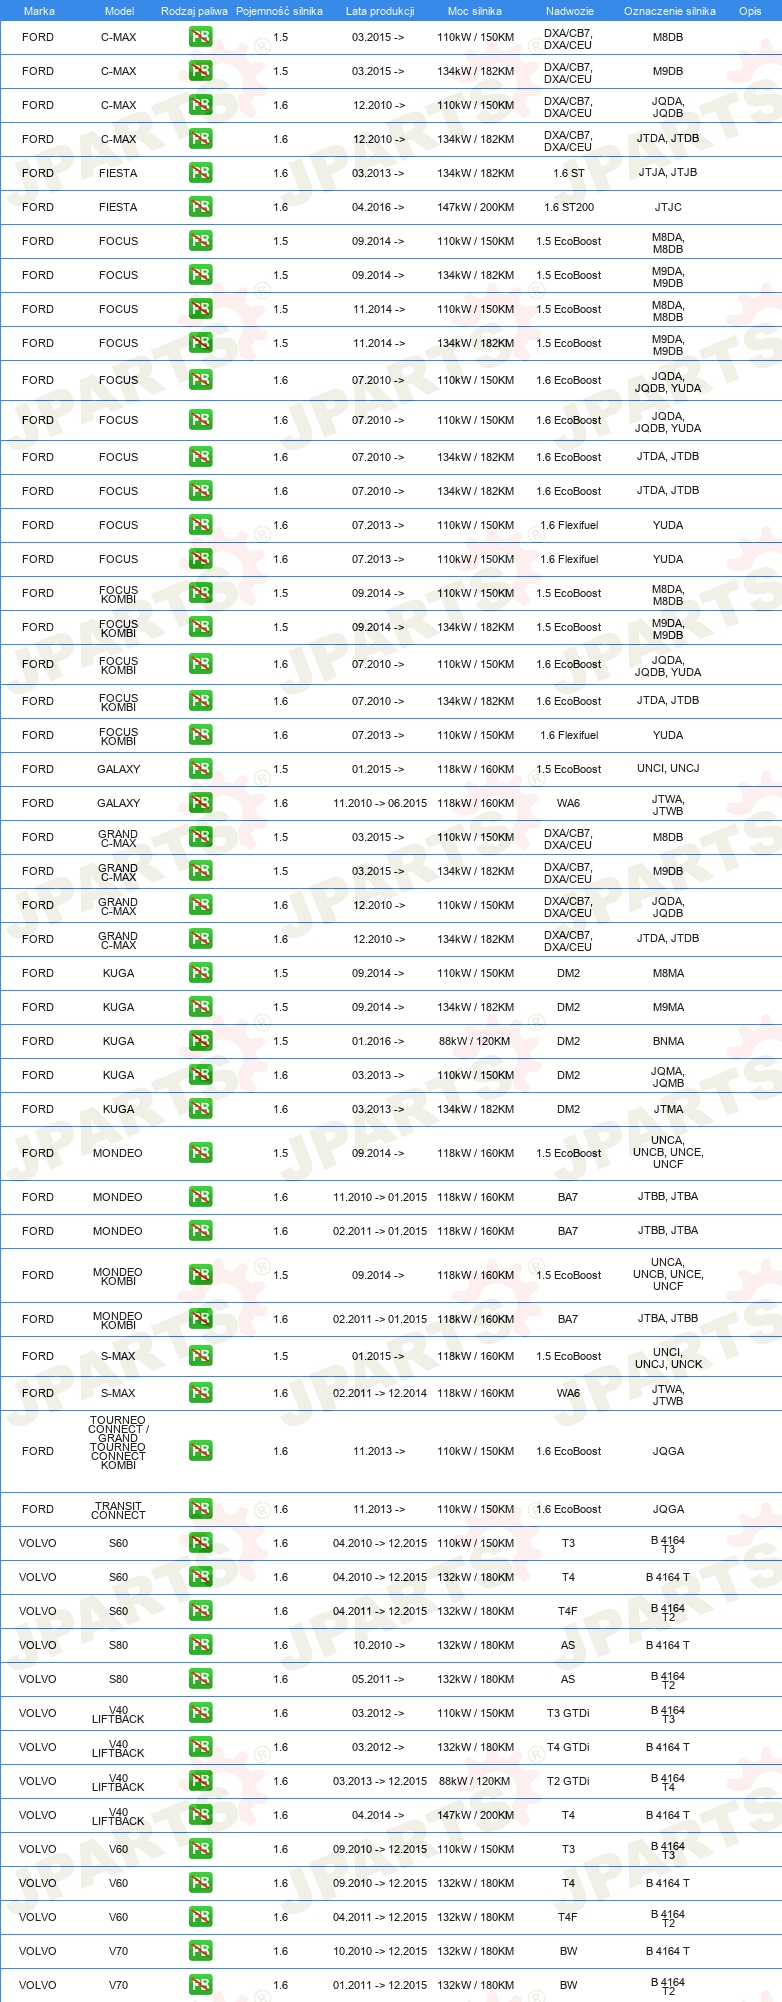Click fuel icon in Mondeo 1.5 EcoBoost (non-Kombi) row

click(200, 1153)
